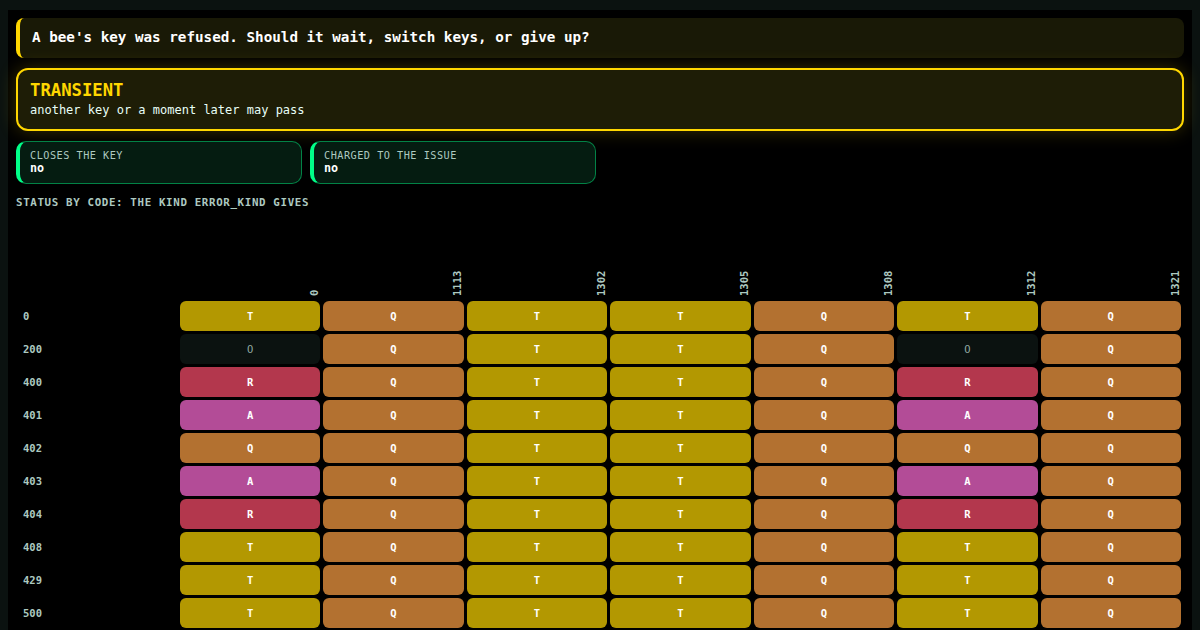Image resolution: width=1200 pixels, height=630 pixels.
Task: Click row label 408
Action: coord(33,547)
